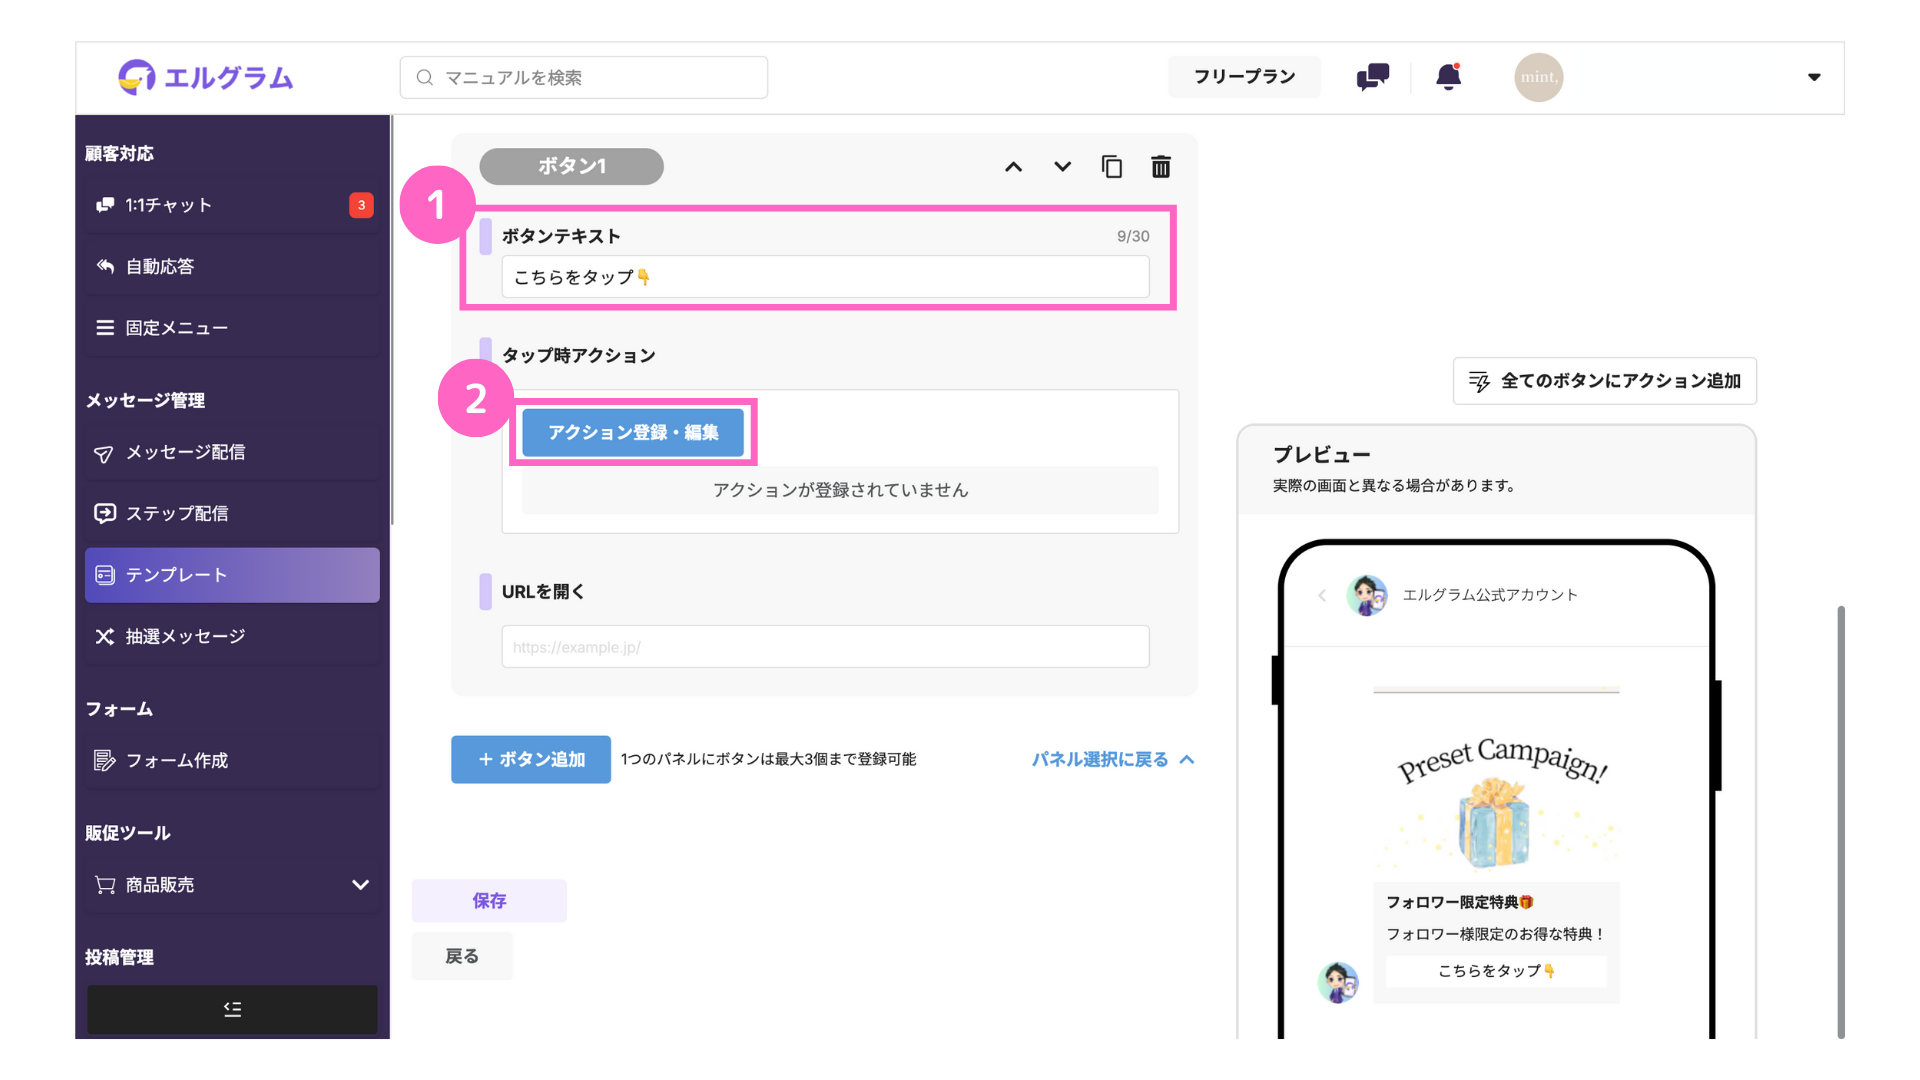Image resolution: width=1920 pixels, height=1080 pixels.
Task: Click the URLを開く input field
Action: (x=825, y=647)
